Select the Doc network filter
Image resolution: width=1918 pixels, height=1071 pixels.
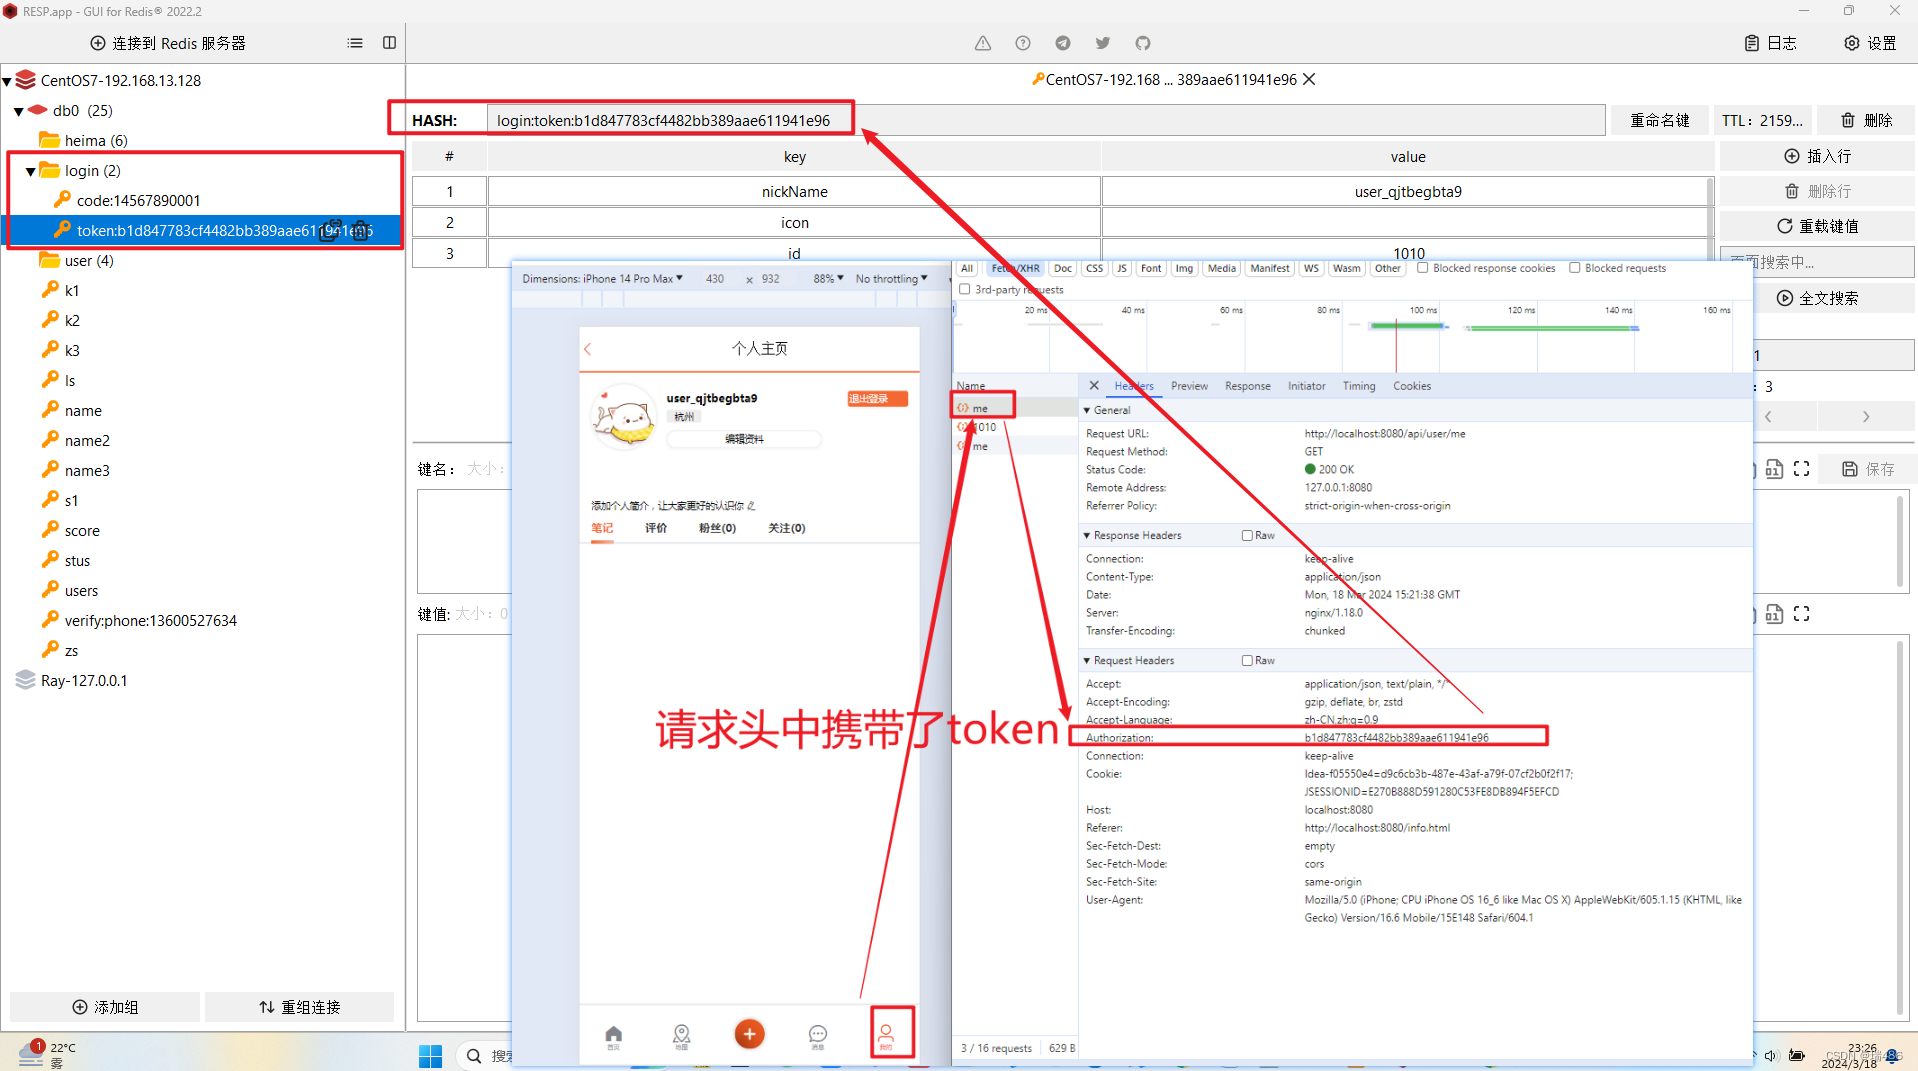point(1062,268)
